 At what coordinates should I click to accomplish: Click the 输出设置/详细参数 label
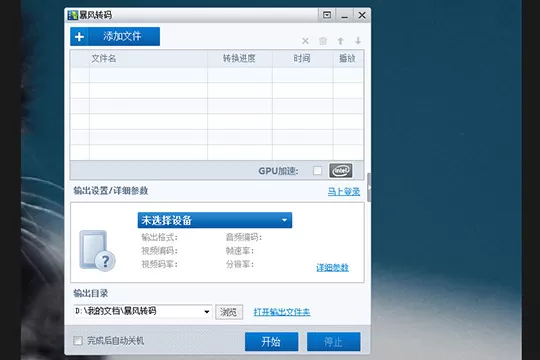pyautogui.click(x=111, y=191)
